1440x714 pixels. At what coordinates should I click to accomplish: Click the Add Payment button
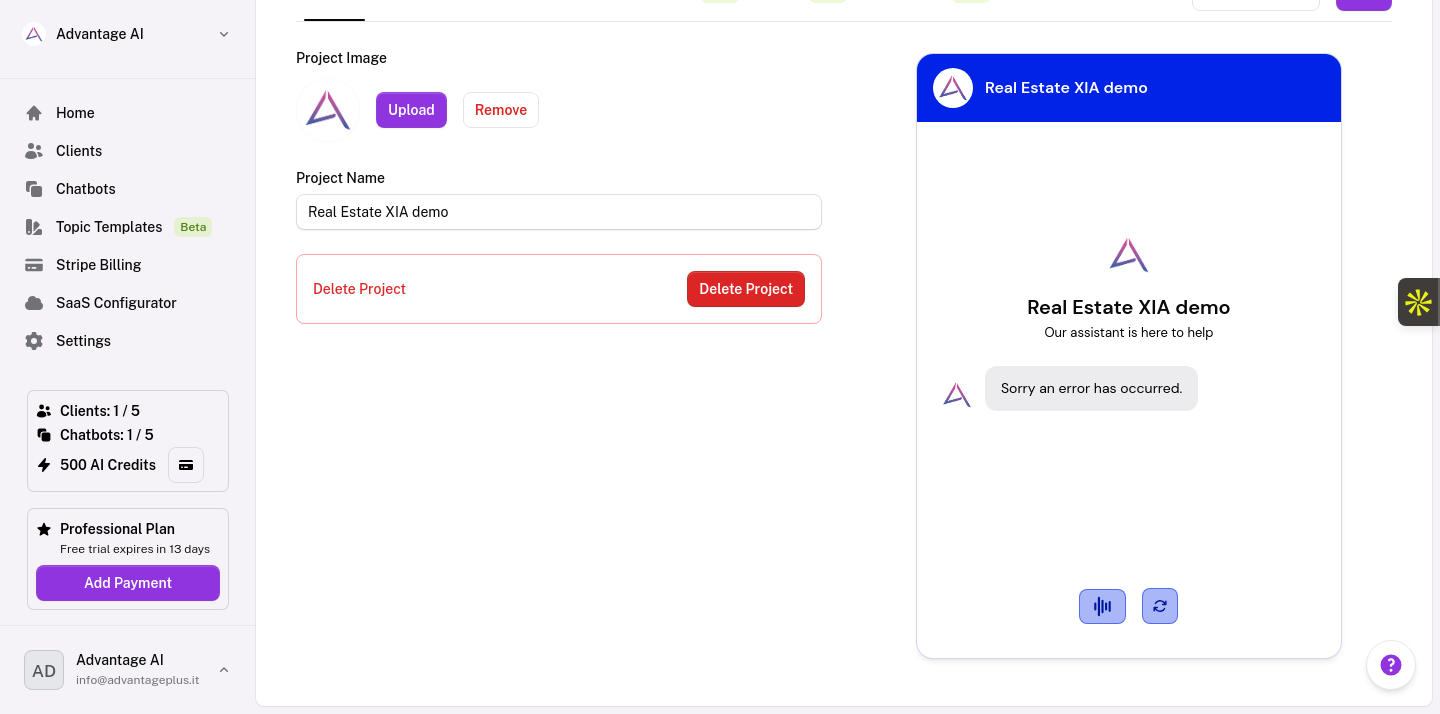(x=128, y=583)
